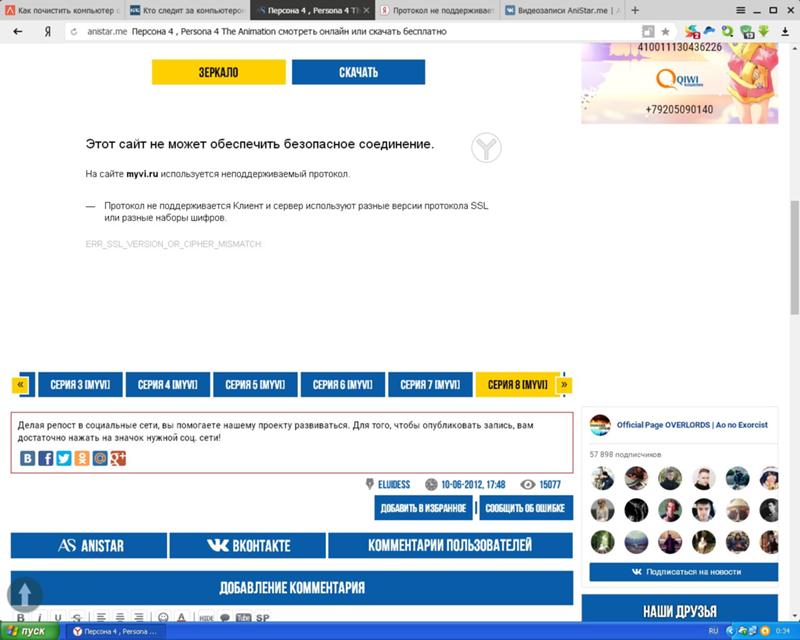
Task: Choose text color with the A icon
Action: coord(182,617)
